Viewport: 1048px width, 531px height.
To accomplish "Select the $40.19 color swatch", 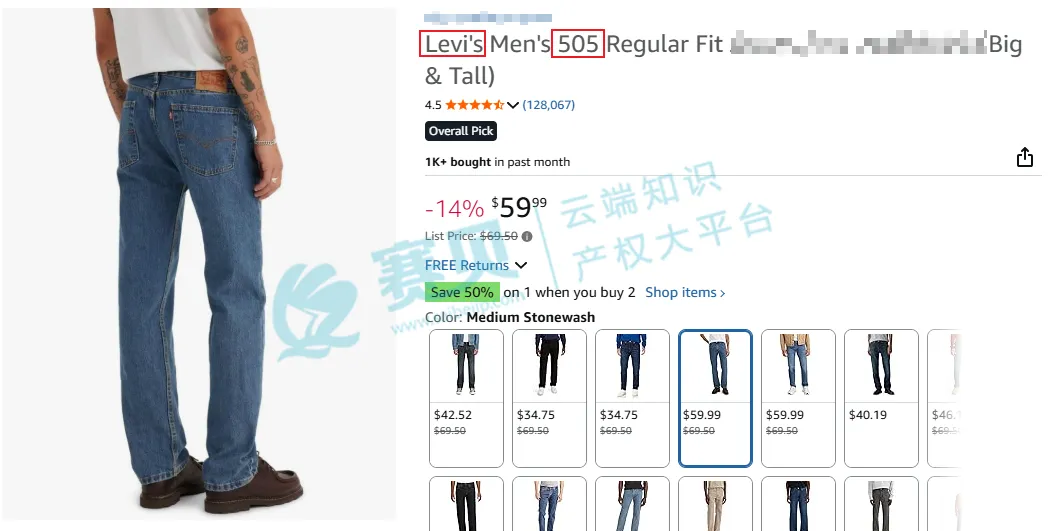I will point(881,399).
